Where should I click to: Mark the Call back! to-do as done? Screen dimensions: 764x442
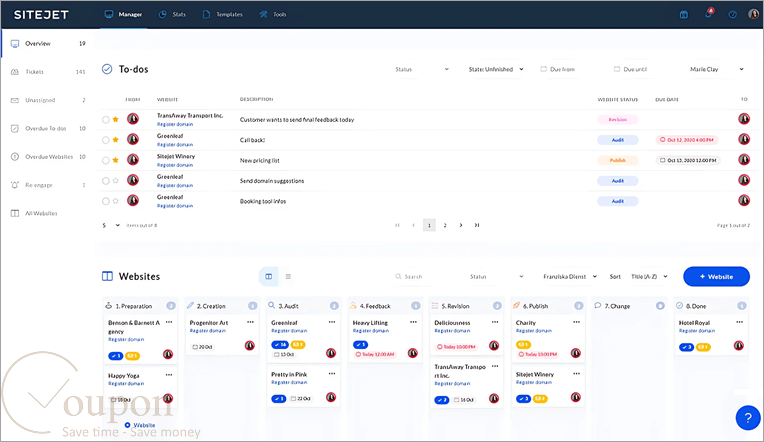point(106,140)
